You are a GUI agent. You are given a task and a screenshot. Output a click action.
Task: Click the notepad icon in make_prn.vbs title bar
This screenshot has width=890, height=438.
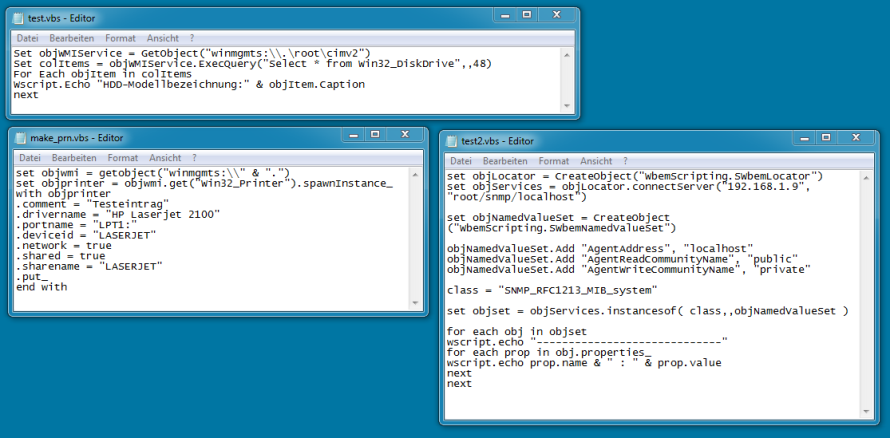[x=21, y=138]
